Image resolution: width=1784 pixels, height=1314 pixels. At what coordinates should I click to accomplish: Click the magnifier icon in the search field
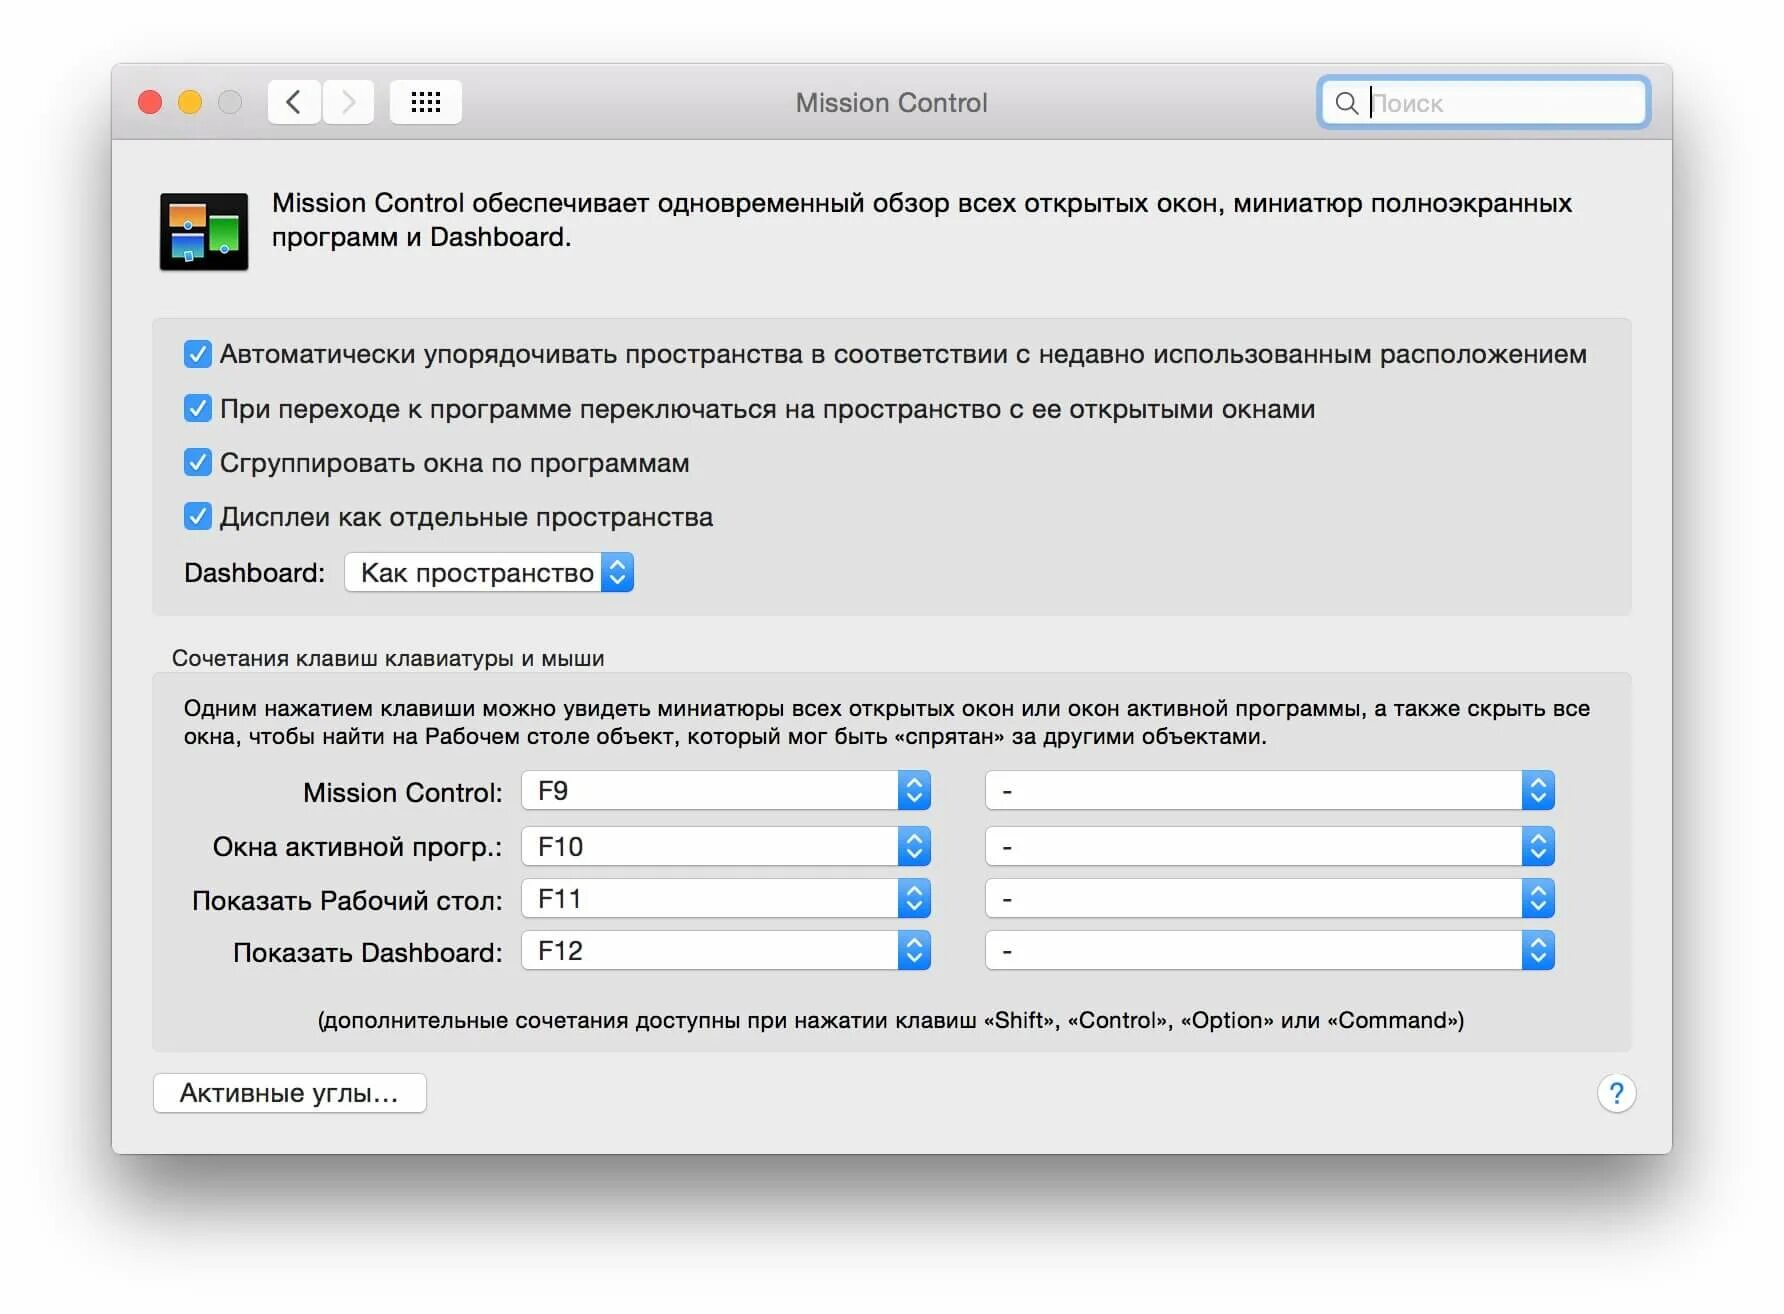click(x=1347, y=103)
